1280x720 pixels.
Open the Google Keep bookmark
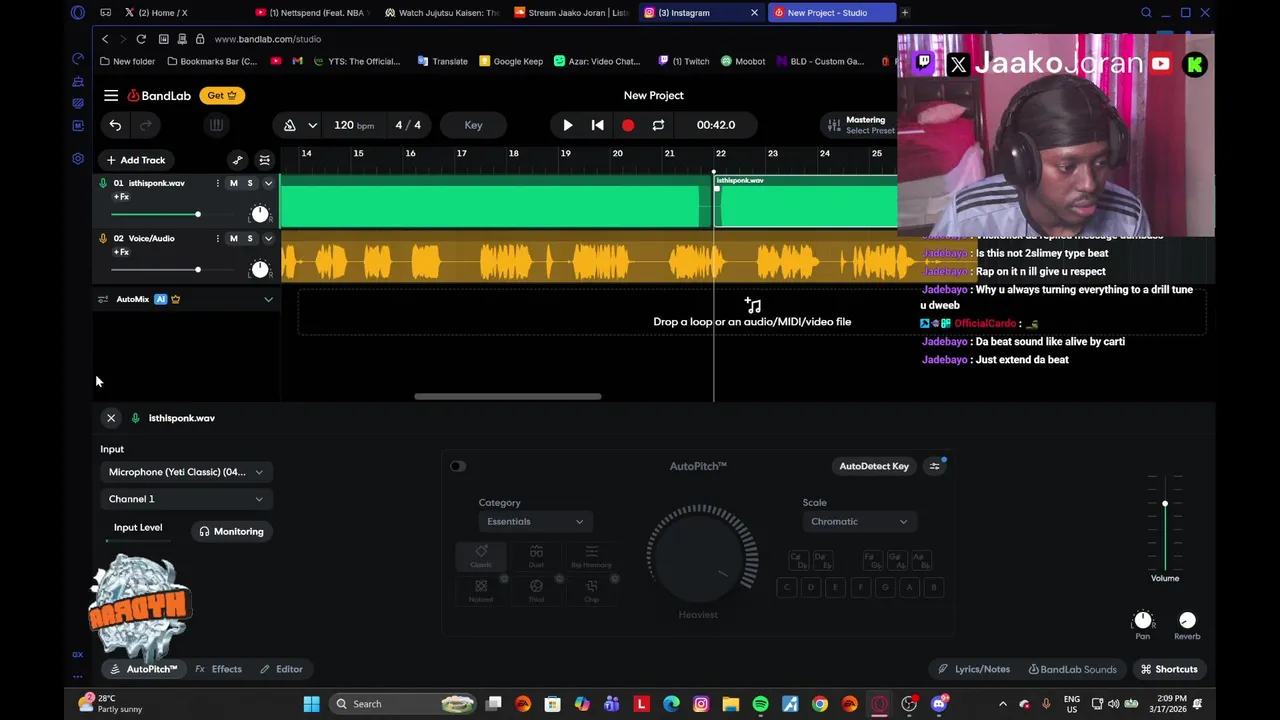tap(511, 61)
